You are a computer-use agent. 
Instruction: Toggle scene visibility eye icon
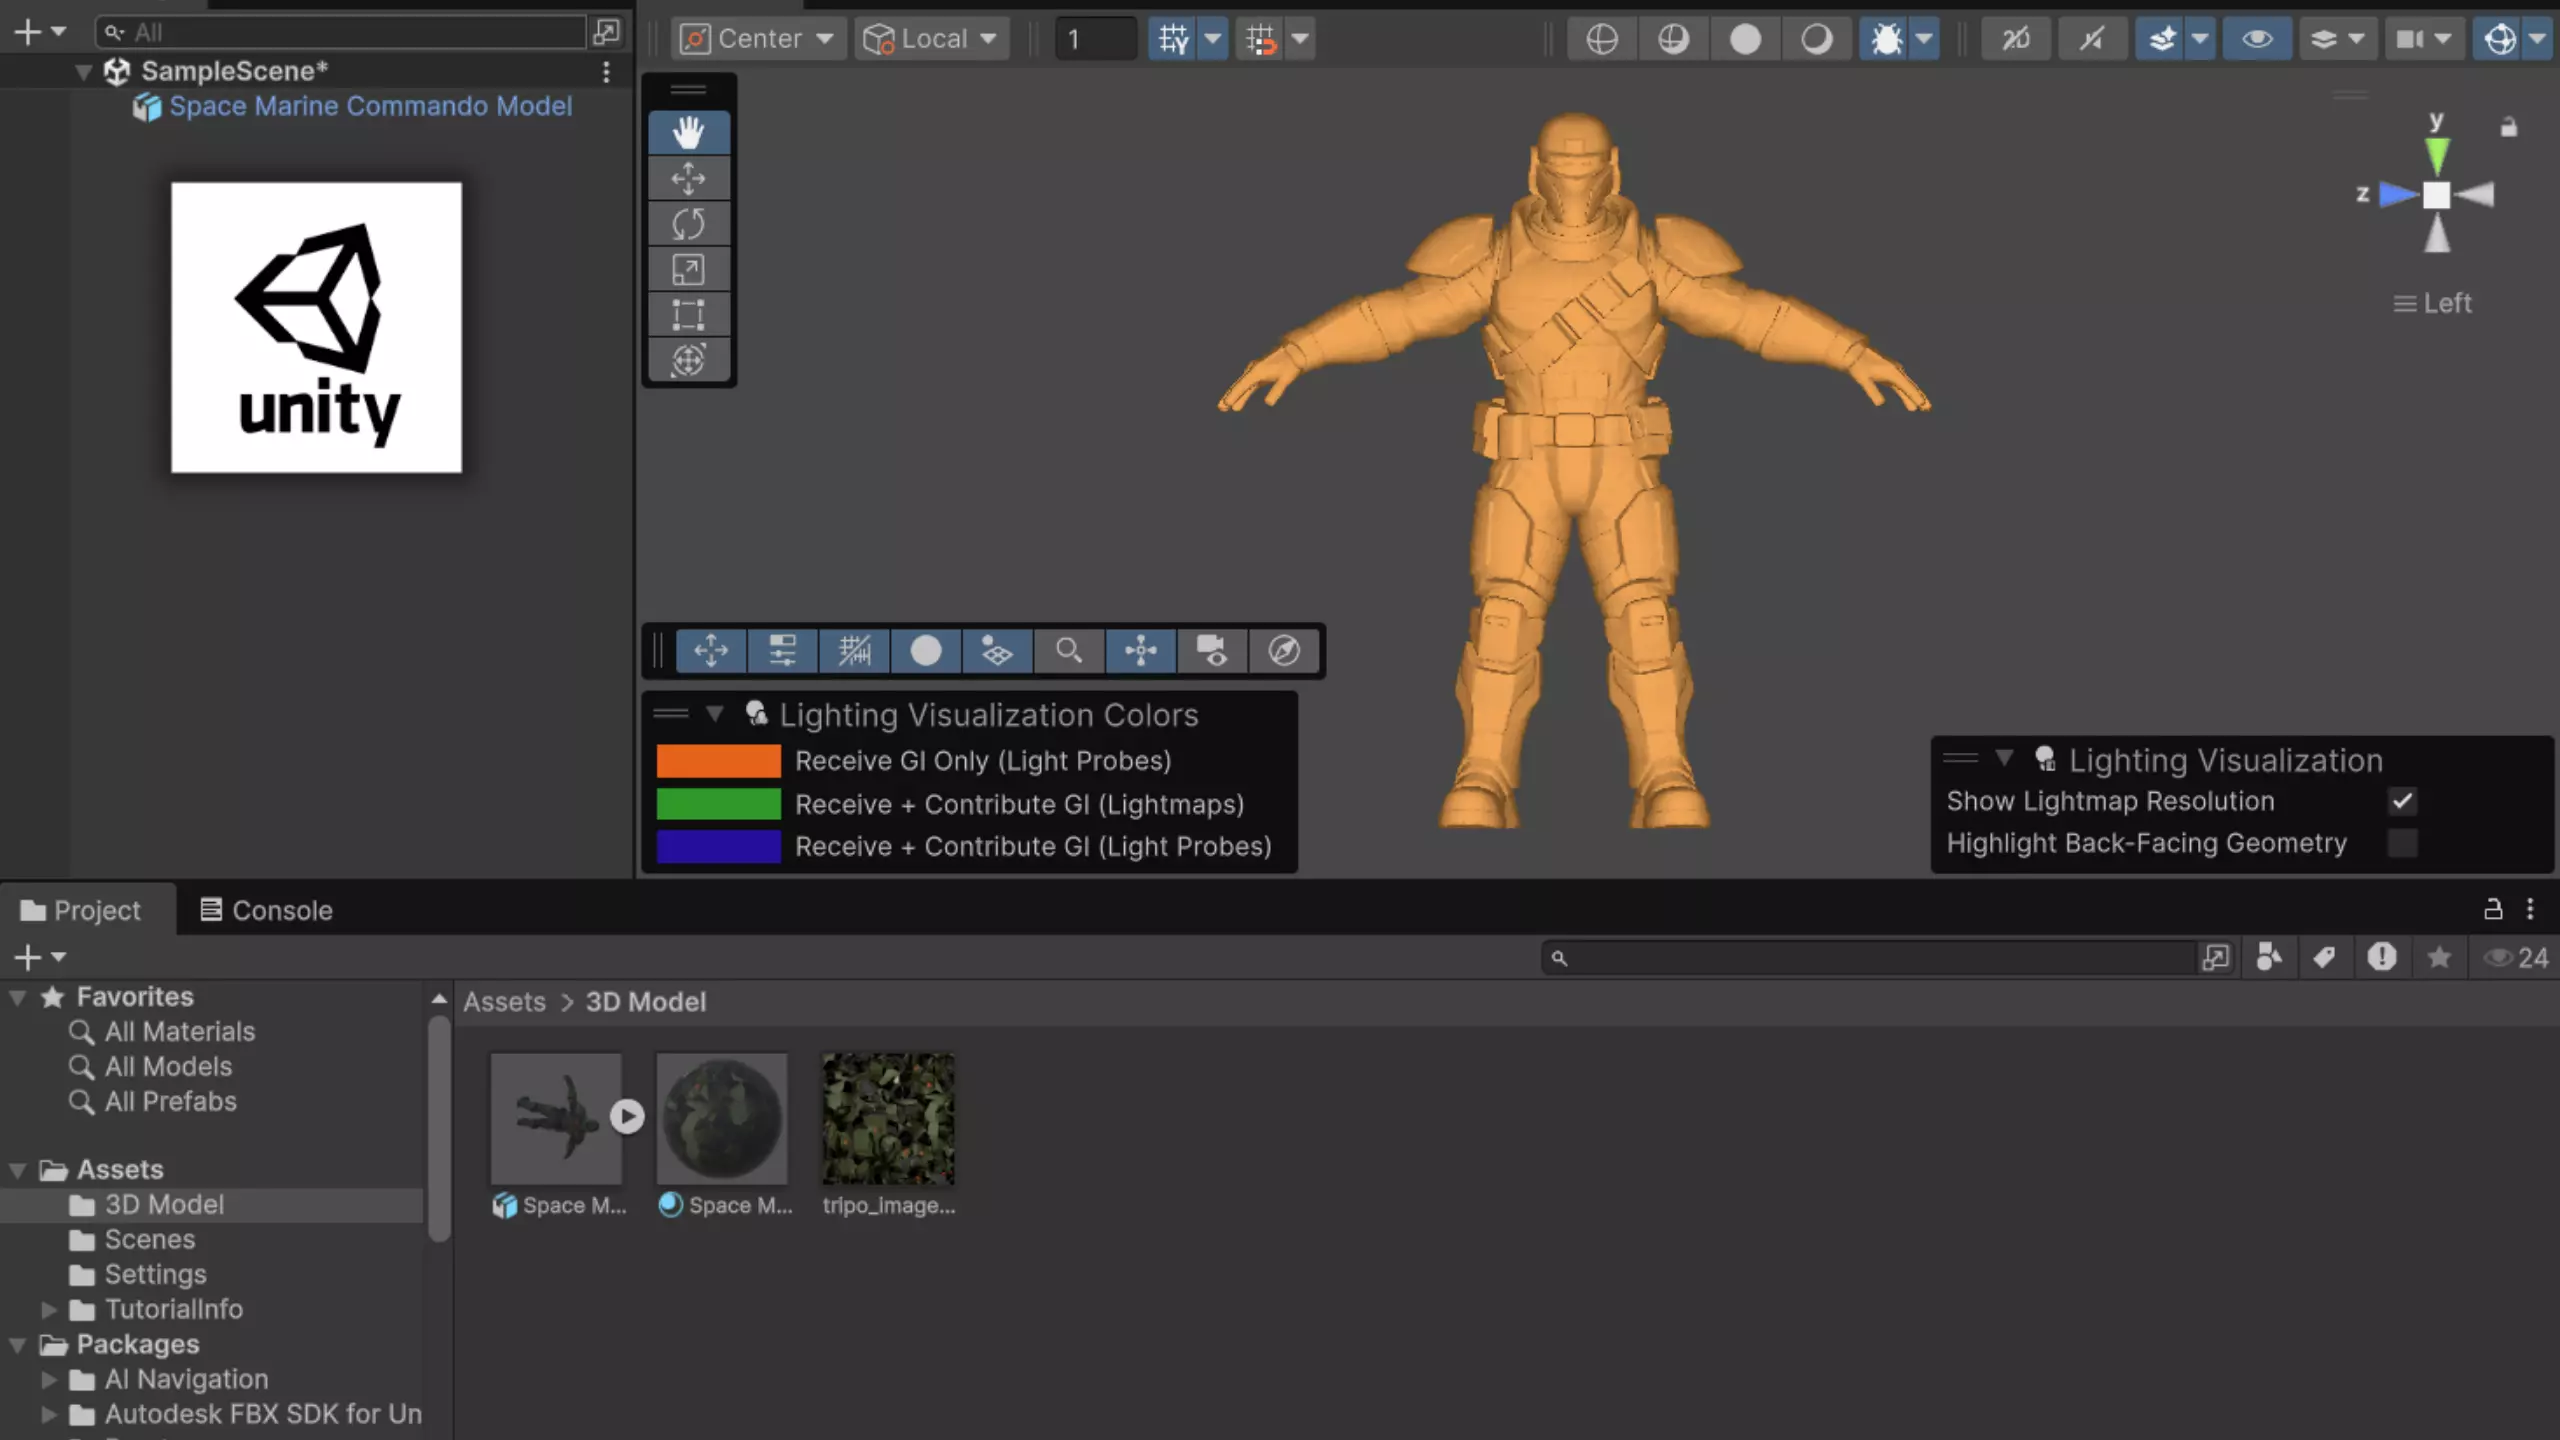click(x=2256, y=39)
